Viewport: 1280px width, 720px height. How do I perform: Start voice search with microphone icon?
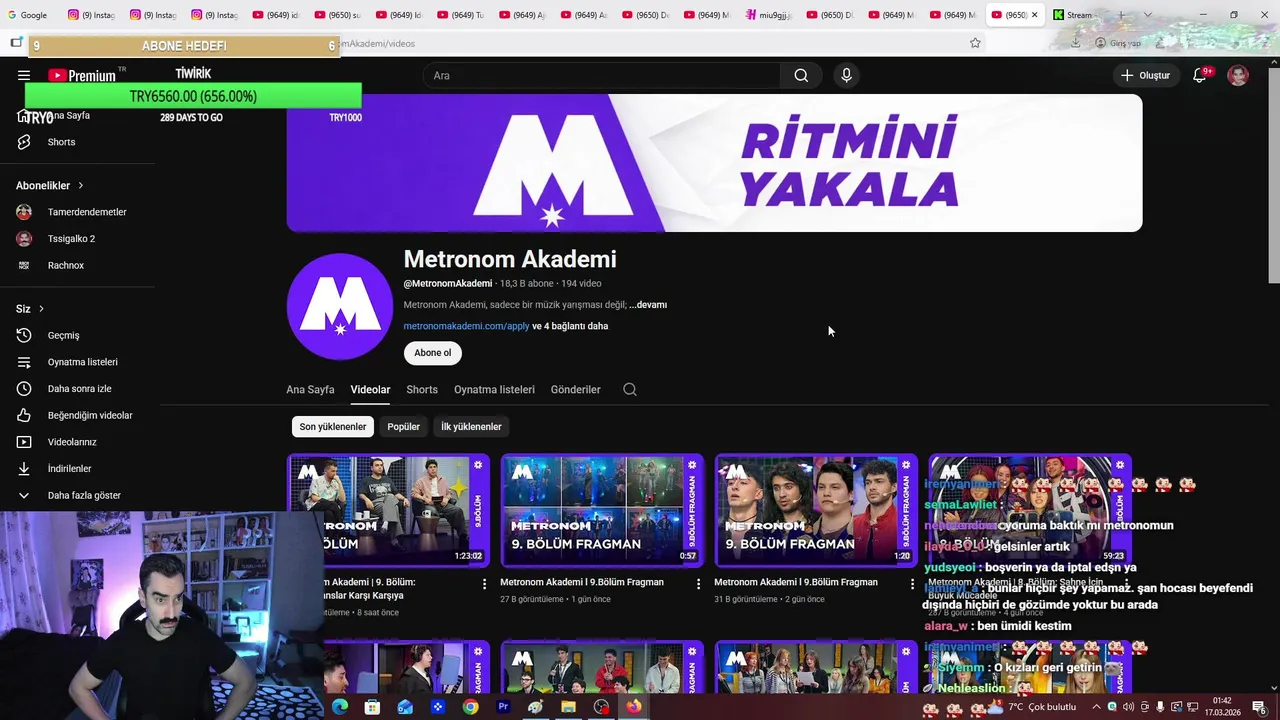[846, 75]
